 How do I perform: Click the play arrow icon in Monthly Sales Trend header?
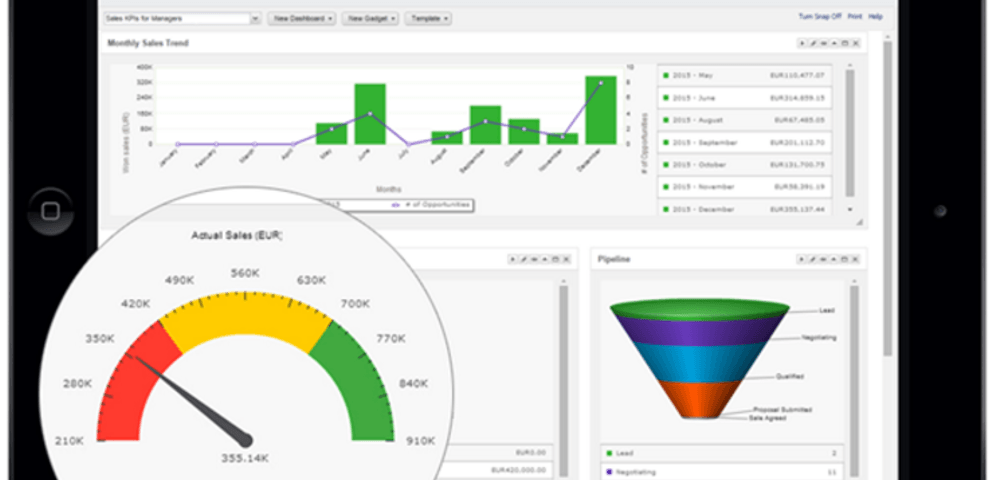tap(802, 43)
